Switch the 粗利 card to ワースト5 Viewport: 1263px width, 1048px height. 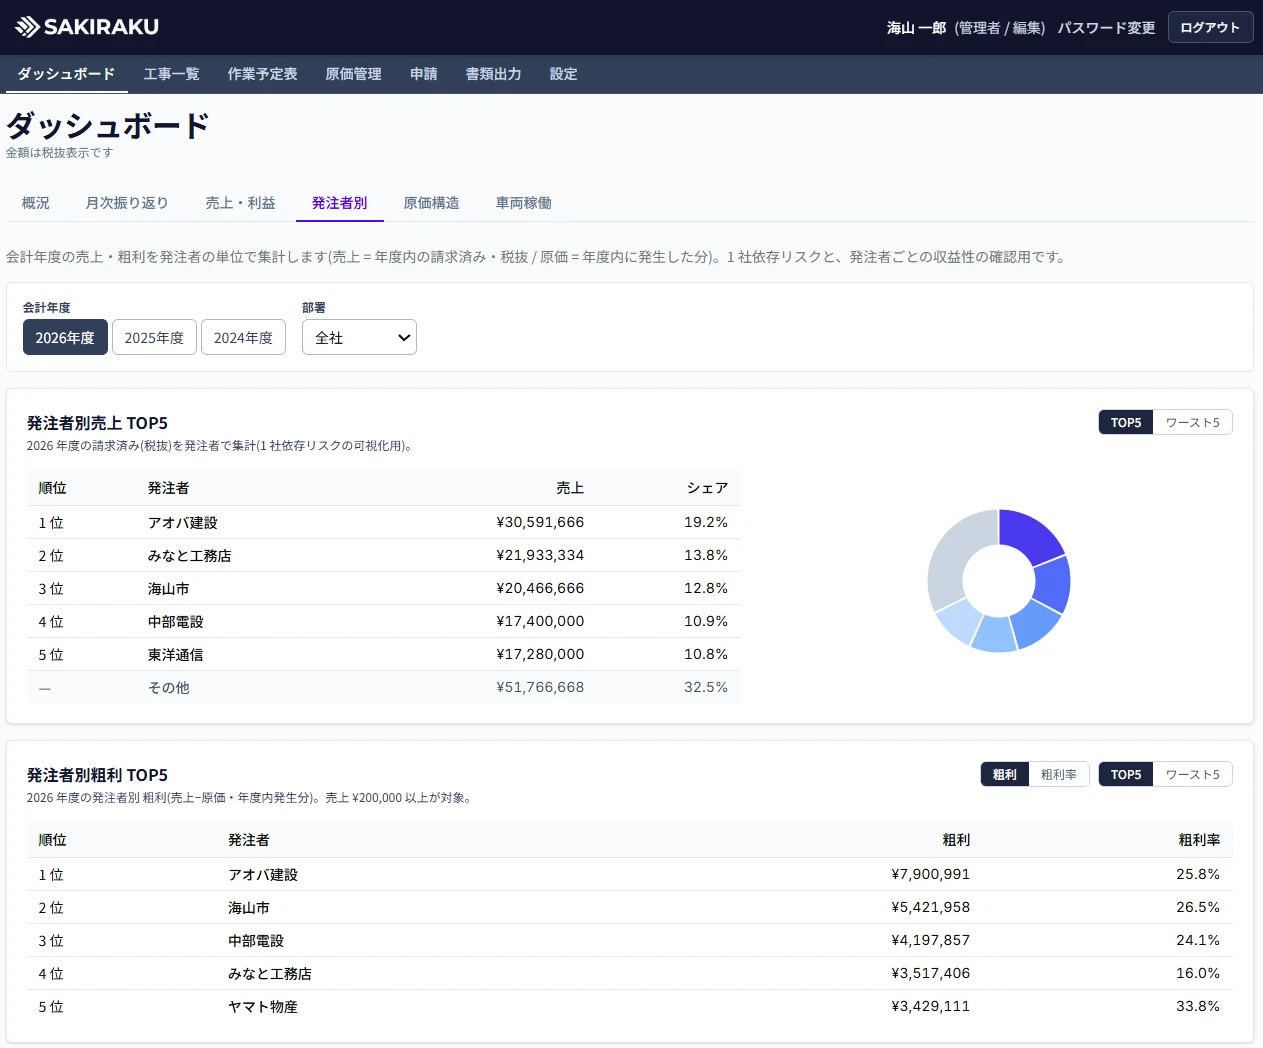click(x=1193, y=775)
